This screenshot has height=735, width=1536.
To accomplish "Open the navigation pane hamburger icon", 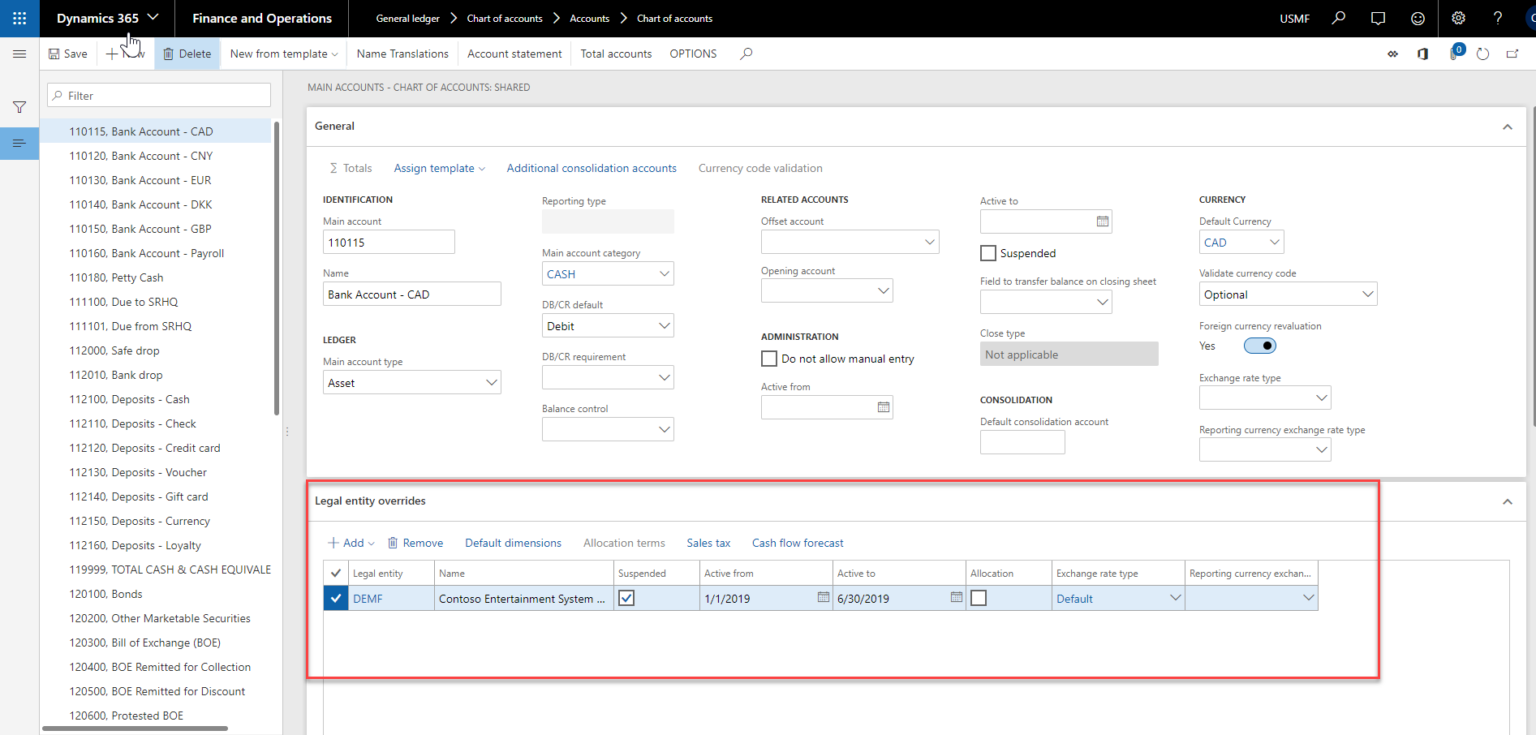I will tap(18, 54).
